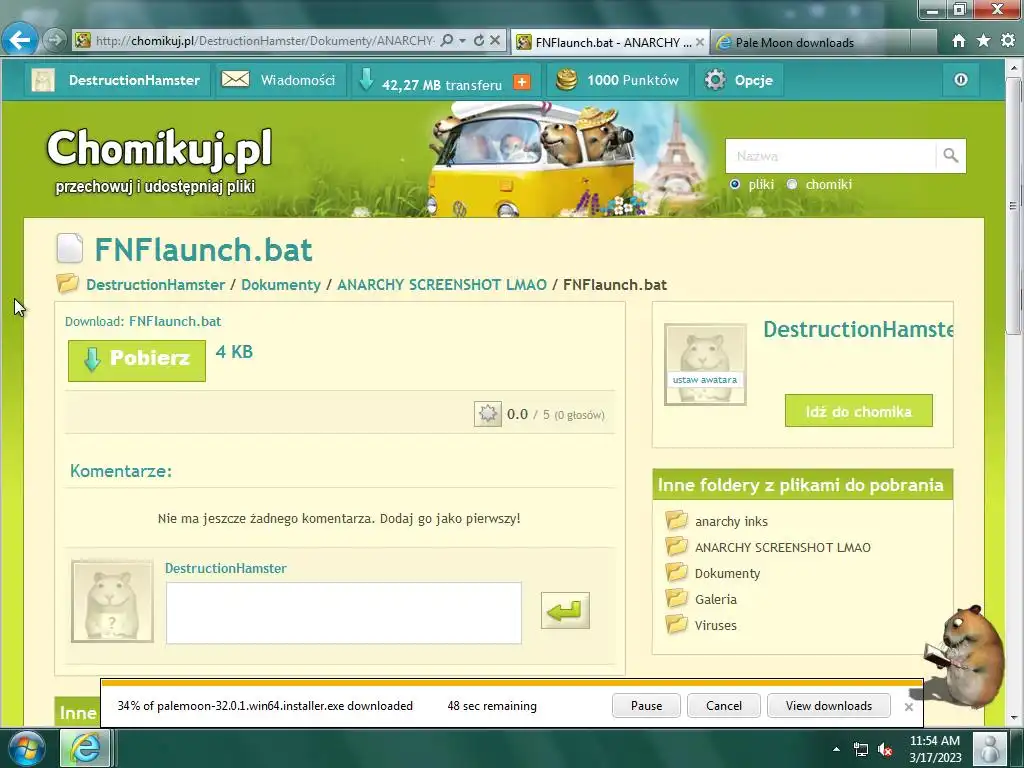1024x768 pixels.
Task: Open the browser Tools gear icon
Action: [x=1008, y=40]
